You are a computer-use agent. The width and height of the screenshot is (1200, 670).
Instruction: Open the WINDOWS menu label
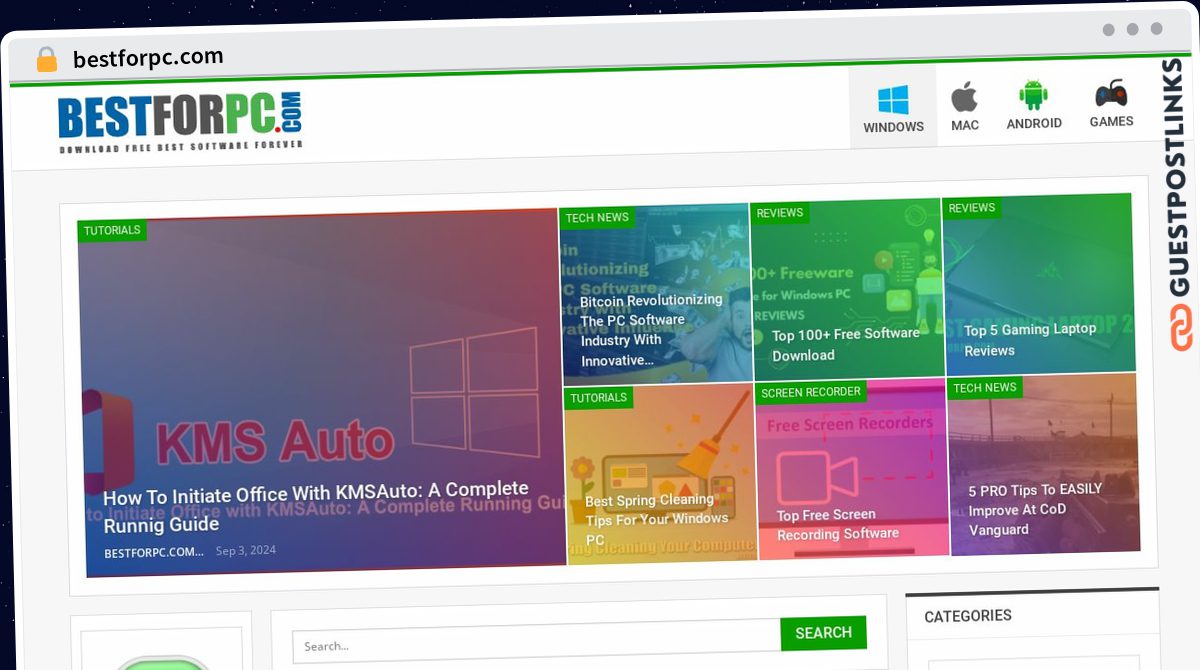pos(893,128)
